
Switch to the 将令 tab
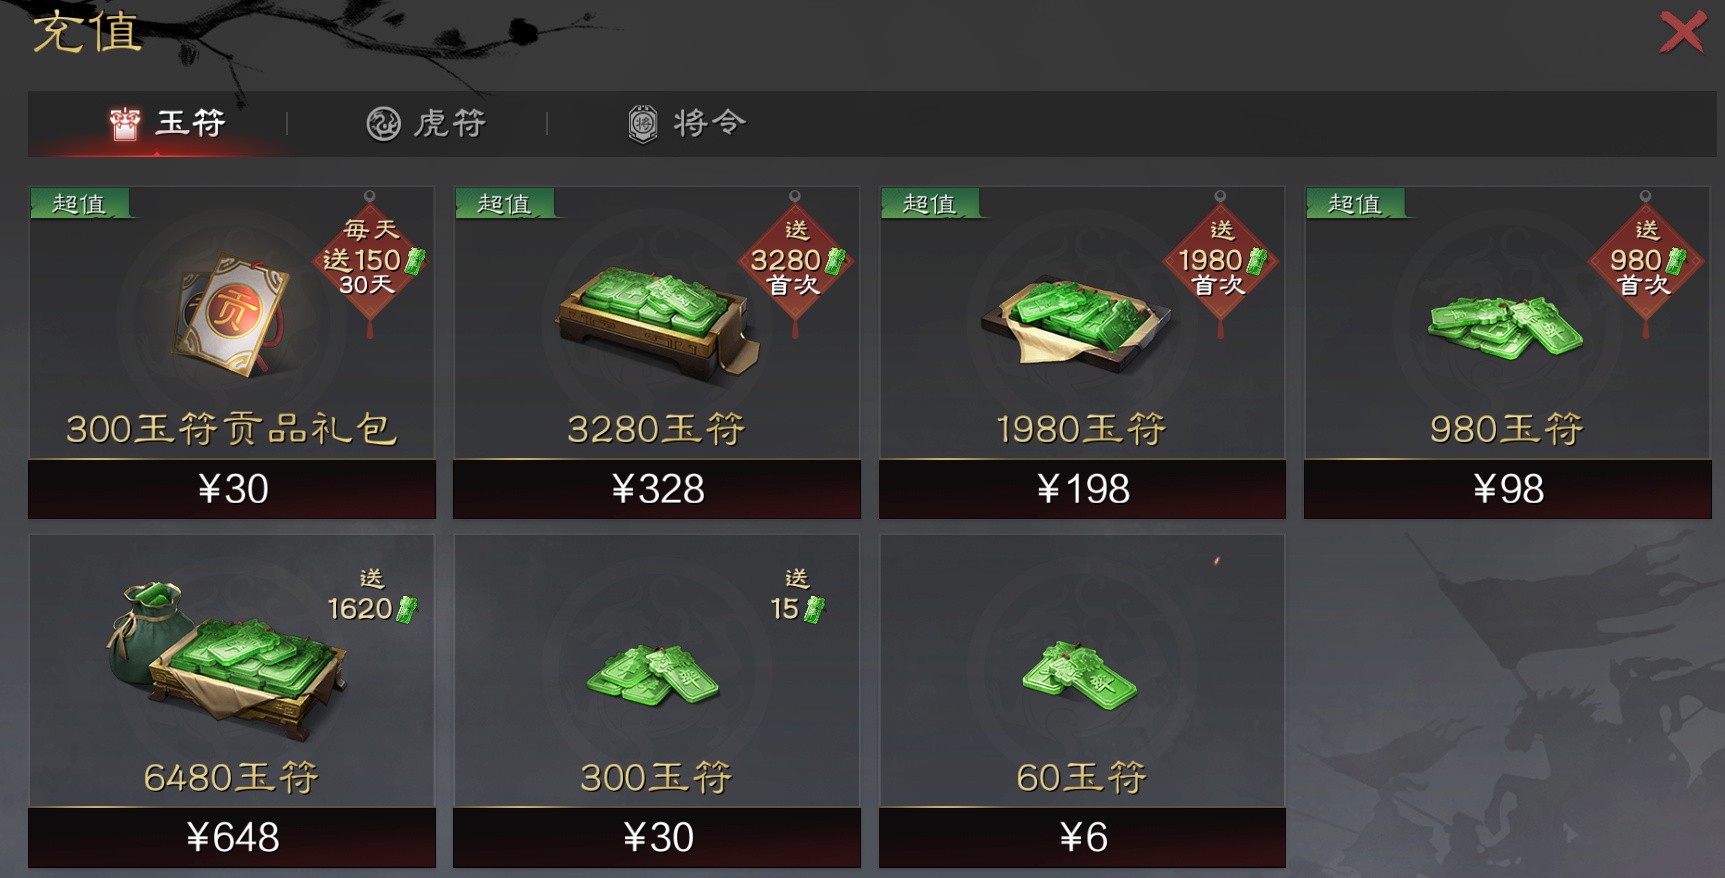pyautogui.click(x=686, y=123)
